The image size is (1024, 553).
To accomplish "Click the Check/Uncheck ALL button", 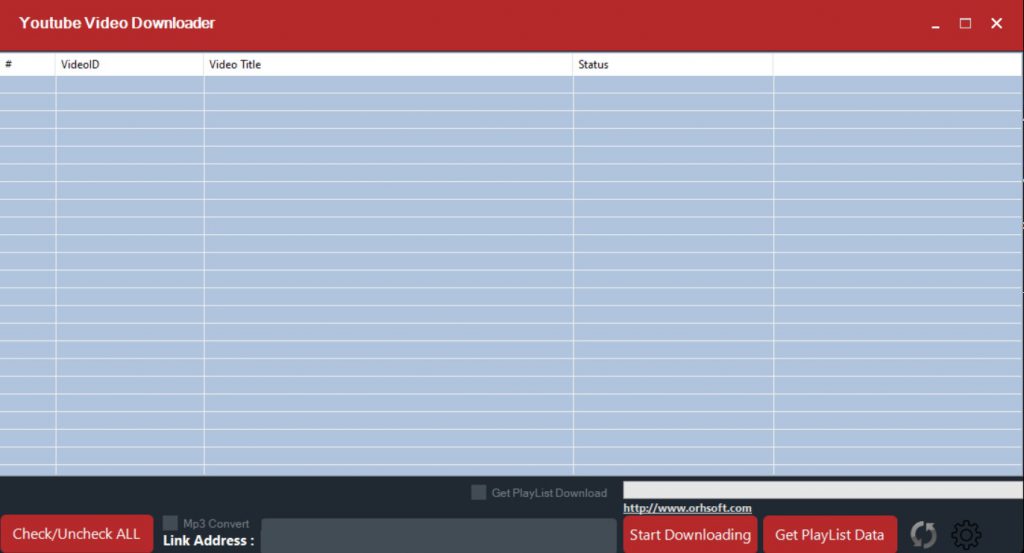I will [x=76, y=534].
